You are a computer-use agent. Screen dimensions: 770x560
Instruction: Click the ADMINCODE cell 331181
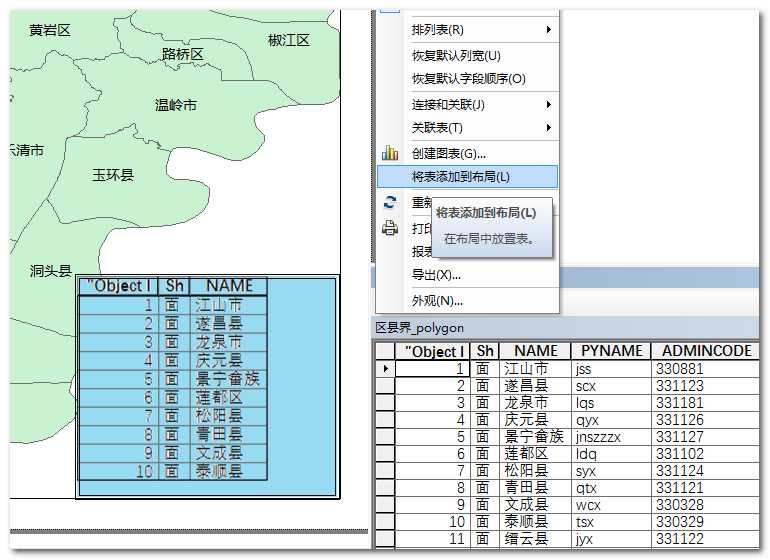706,402
